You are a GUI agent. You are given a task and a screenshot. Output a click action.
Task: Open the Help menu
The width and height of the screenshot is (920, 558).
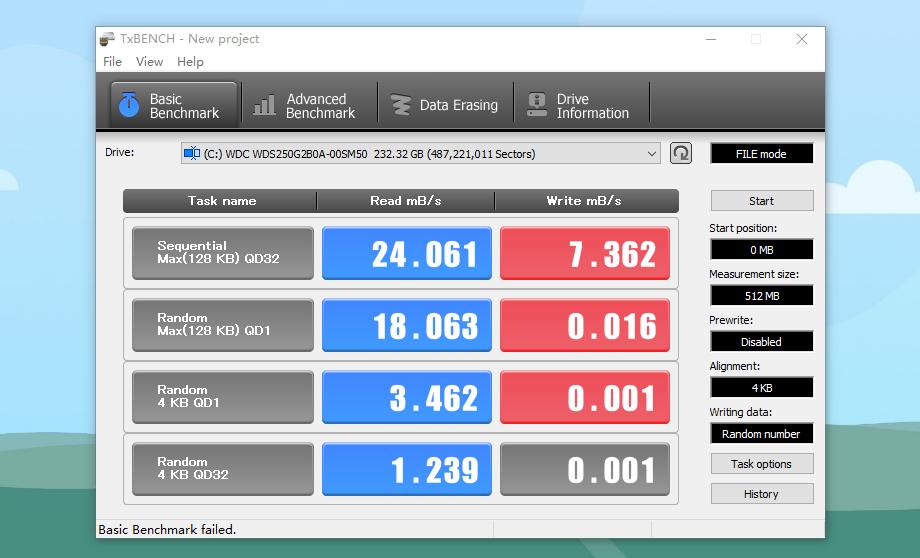pos(190,62)
